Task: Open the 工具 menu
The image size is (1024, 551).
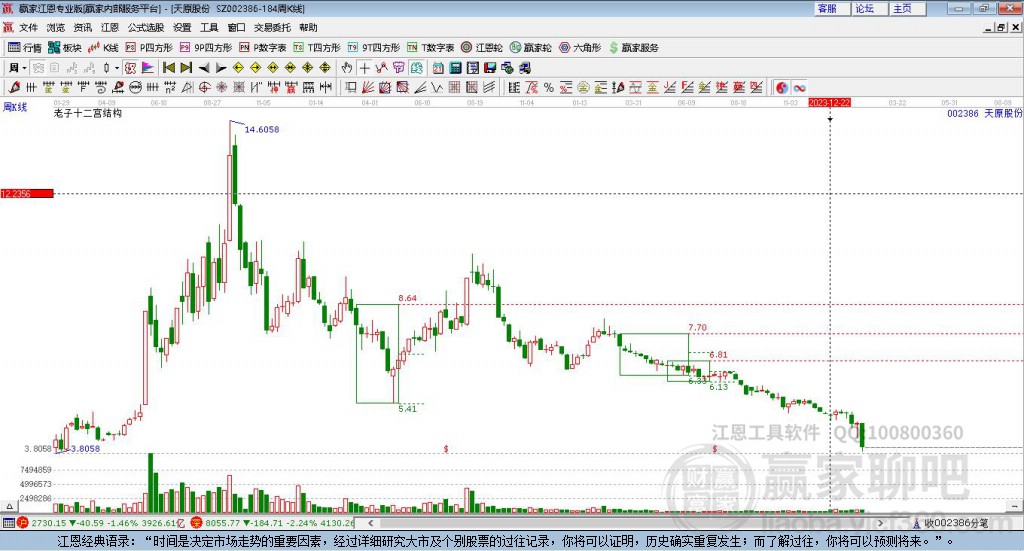Action: pyautogui.click(x=209, y=27)
